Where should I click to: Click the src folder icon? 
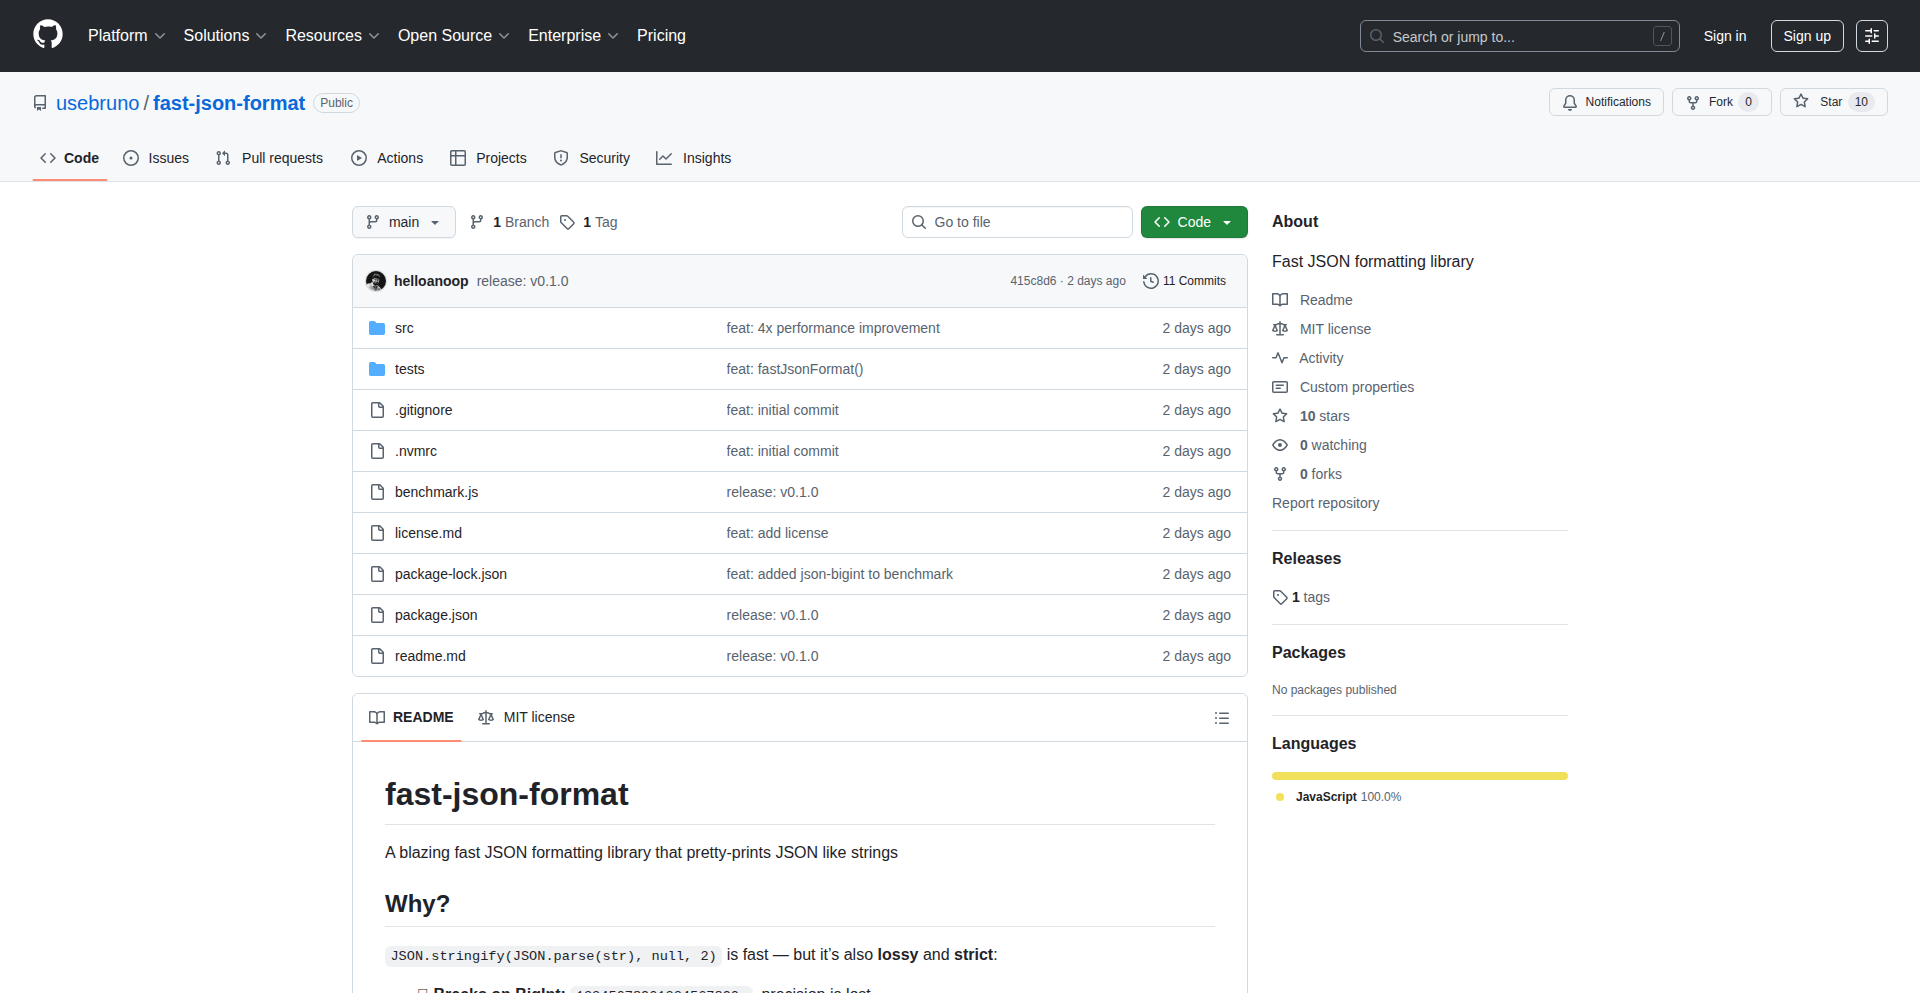tap(377, 328)
